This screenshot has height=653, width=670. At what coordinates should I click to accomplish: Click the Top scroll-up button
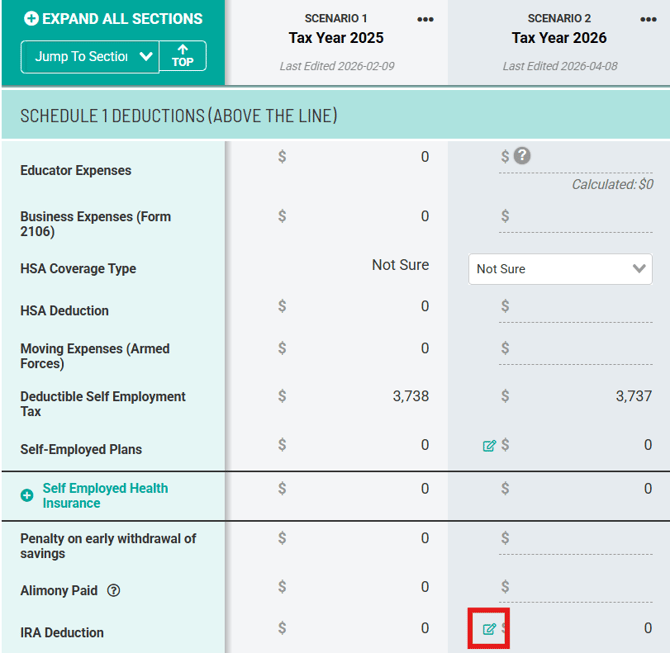pyautogui.click(x=182, y=56)
